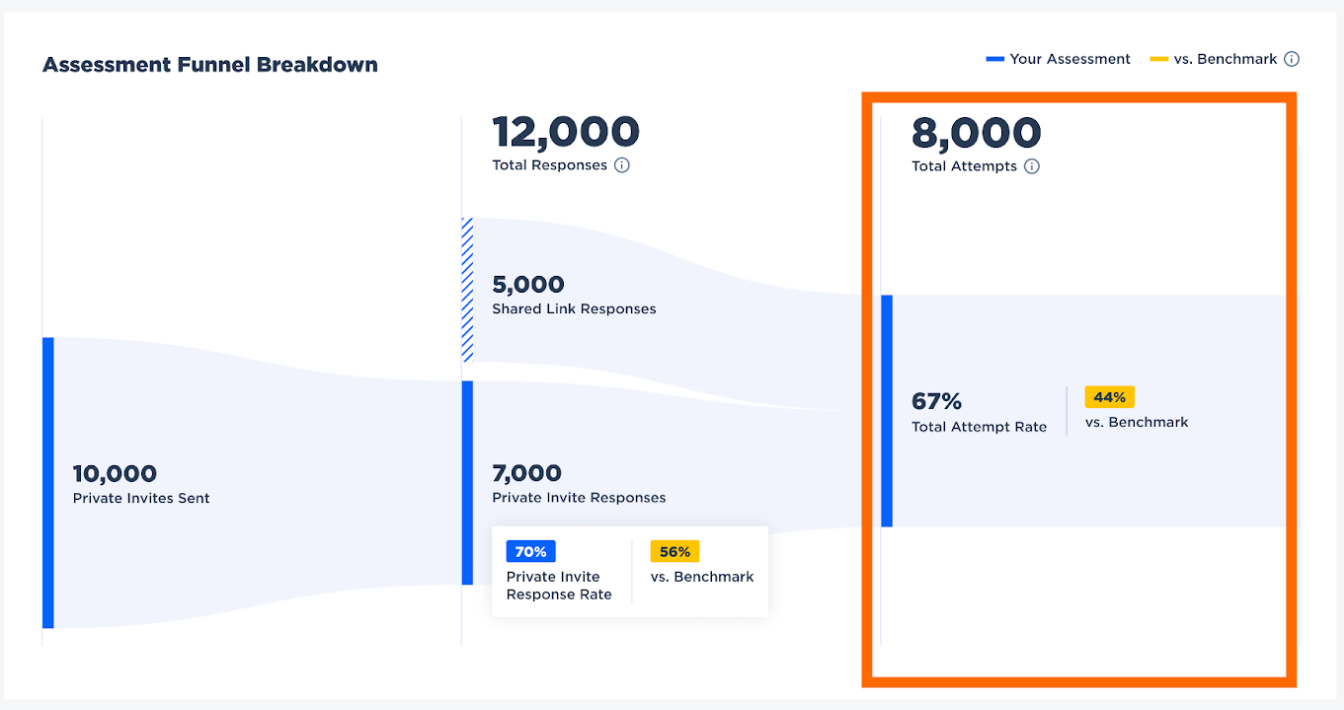Click the vs. Benchmark legend text
Viewport: 1344px width, 710px height.
click(1225, 59)
